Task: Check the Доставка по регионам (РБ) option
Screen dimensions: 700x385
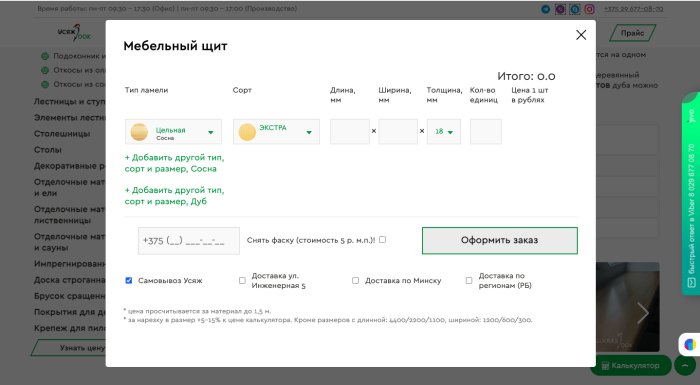Action: [x=469, y=280]
